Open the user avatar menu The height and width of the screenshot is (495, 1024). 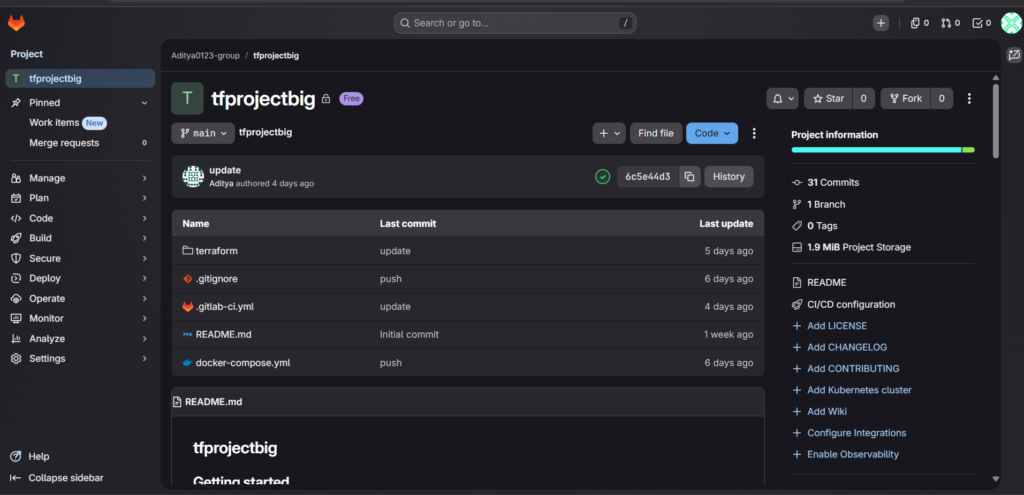coord(1011,23)
